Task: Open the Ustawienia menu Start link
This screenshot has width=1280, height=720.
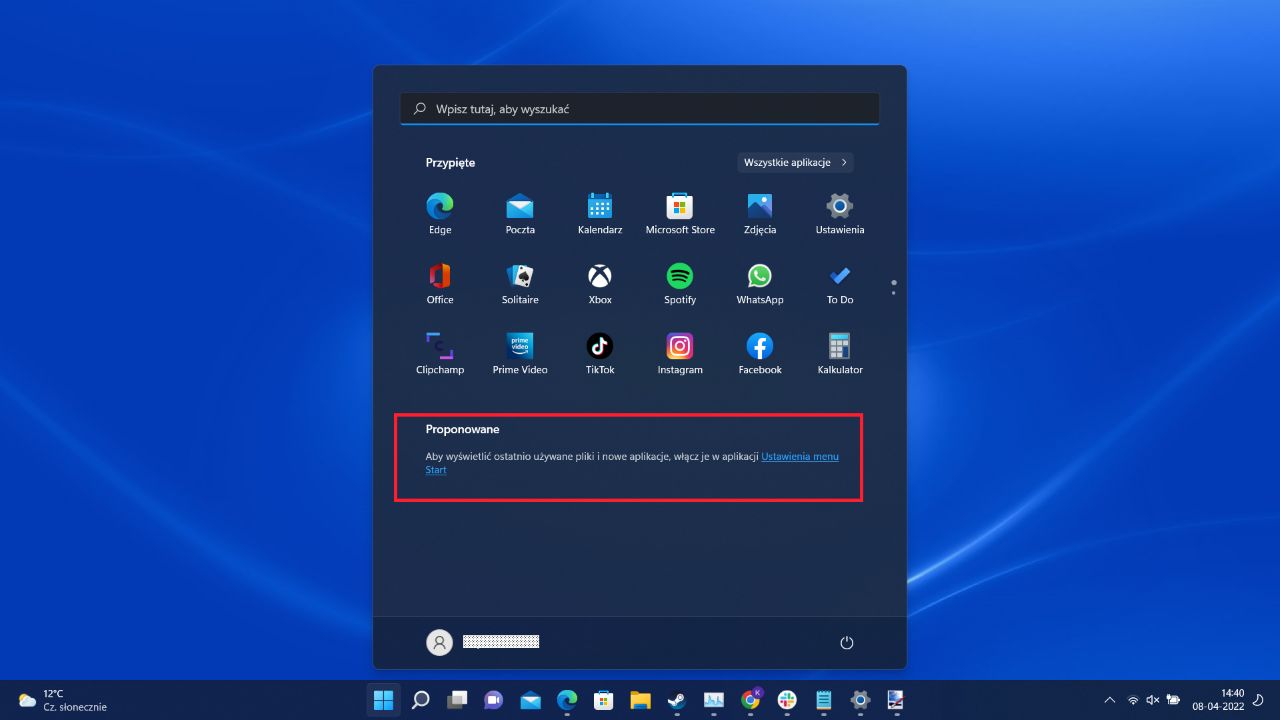Action: [800, 456]
